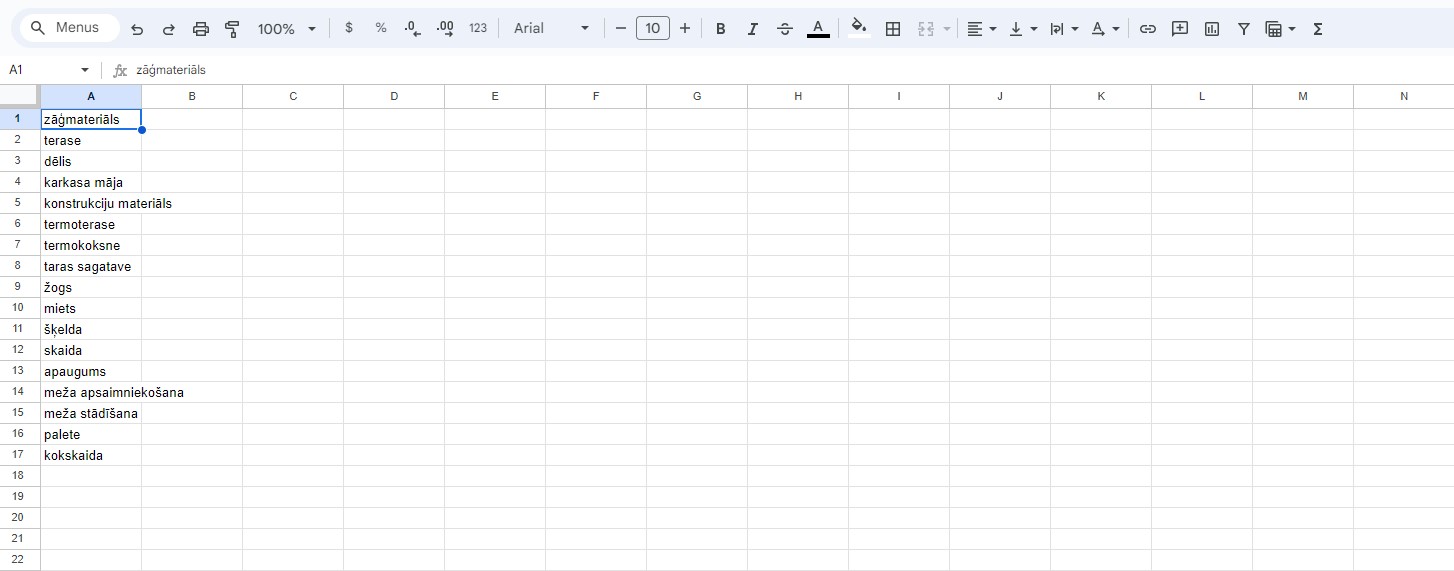
Task: Insert a chart from the toolbar
Action: (1211, 29)
